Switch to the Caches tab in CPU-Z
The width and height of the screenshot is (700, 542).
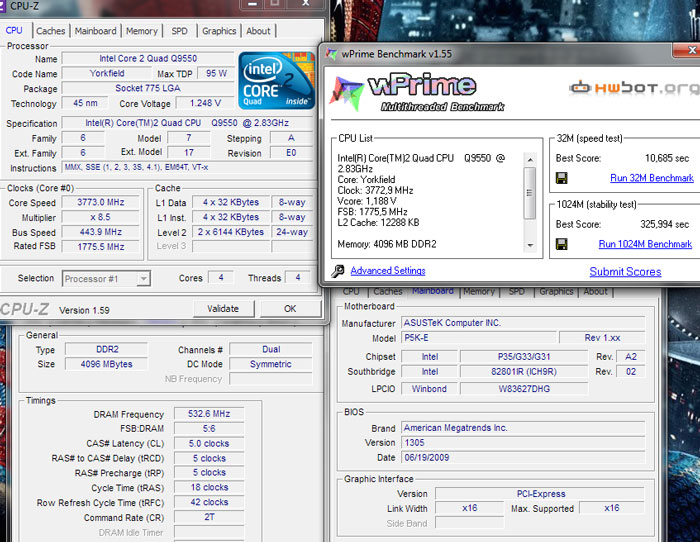click(50, 31)
